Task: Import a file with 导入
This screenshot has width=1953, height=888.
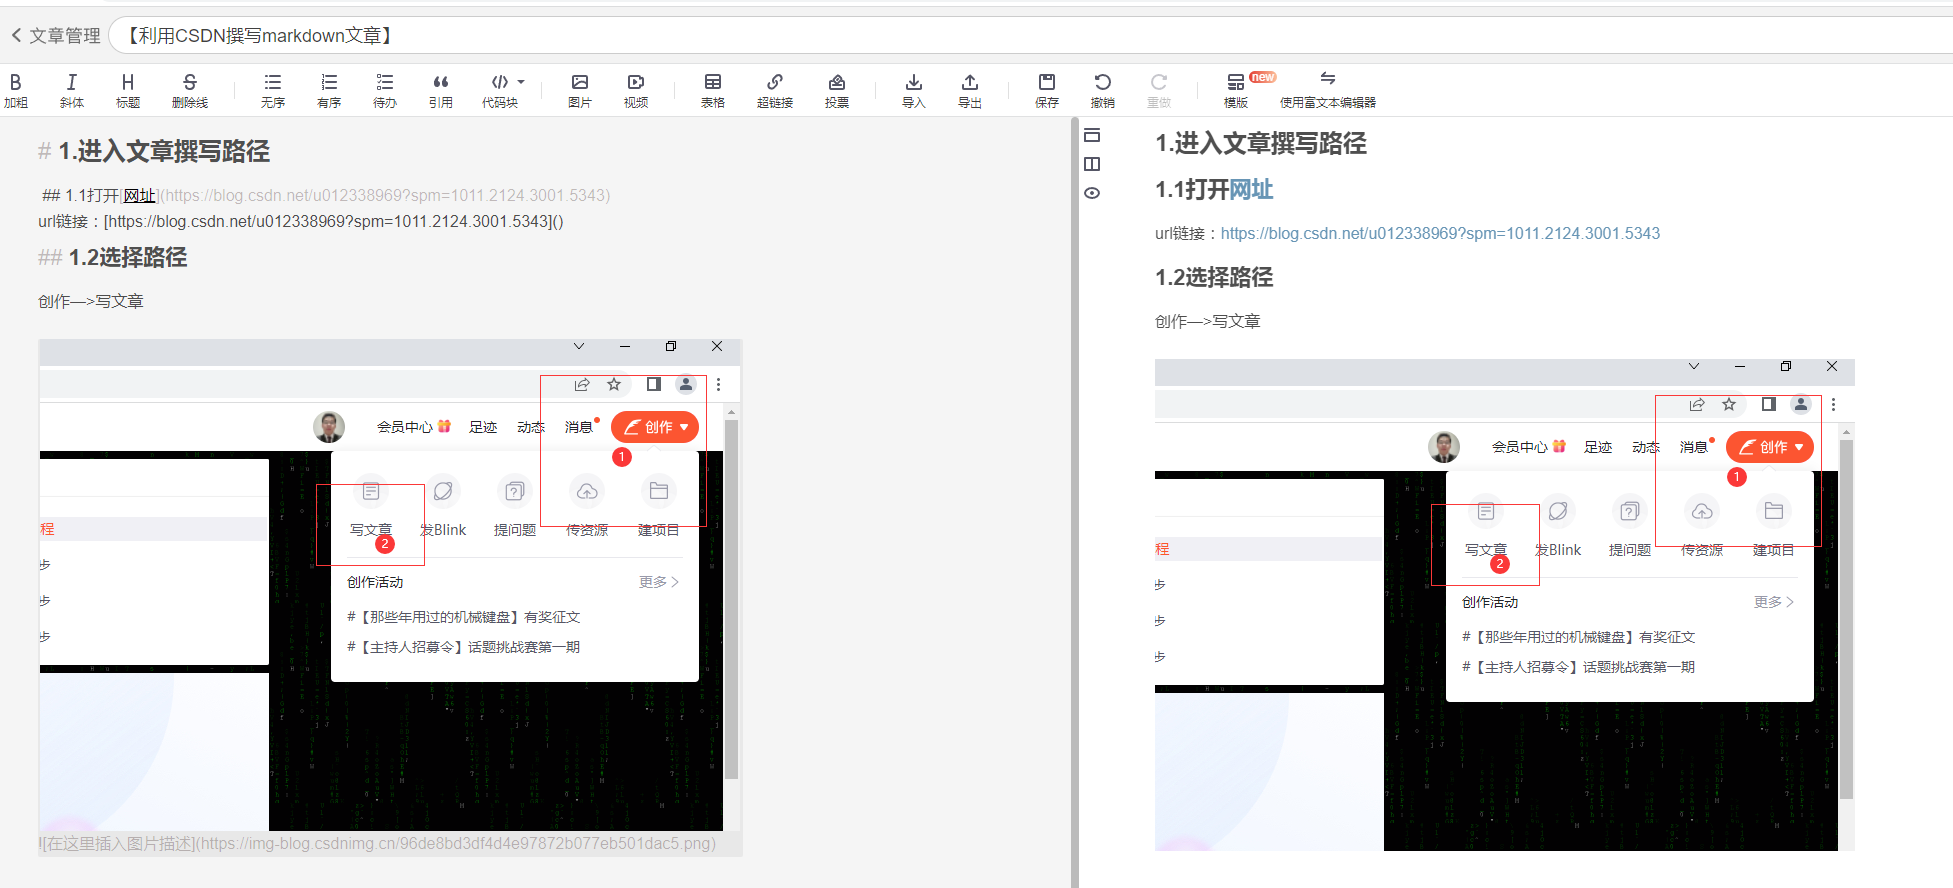Action: click(914, 90)
